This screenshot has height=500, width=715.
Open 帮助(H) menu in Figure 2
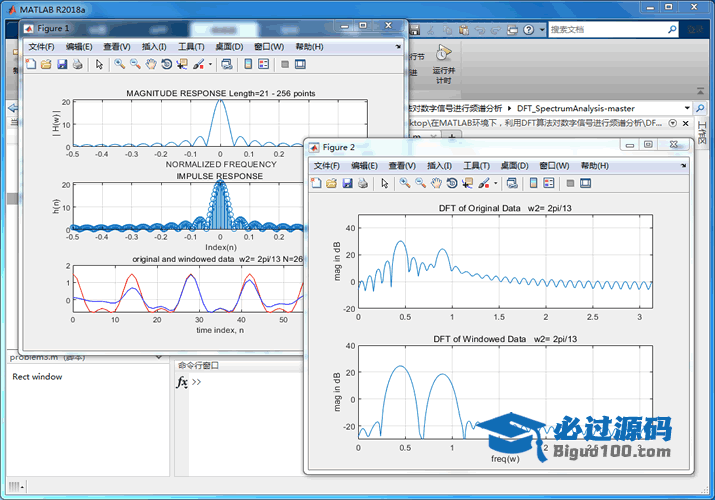[595, 165]
